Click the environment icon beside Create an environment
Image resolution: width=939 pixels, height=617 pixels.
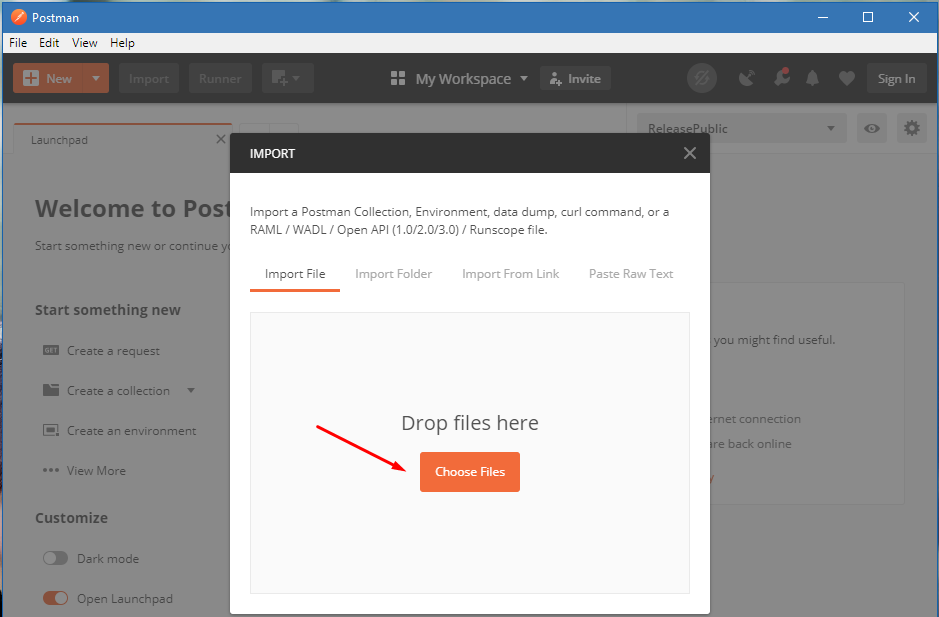[x=51, y=430]
